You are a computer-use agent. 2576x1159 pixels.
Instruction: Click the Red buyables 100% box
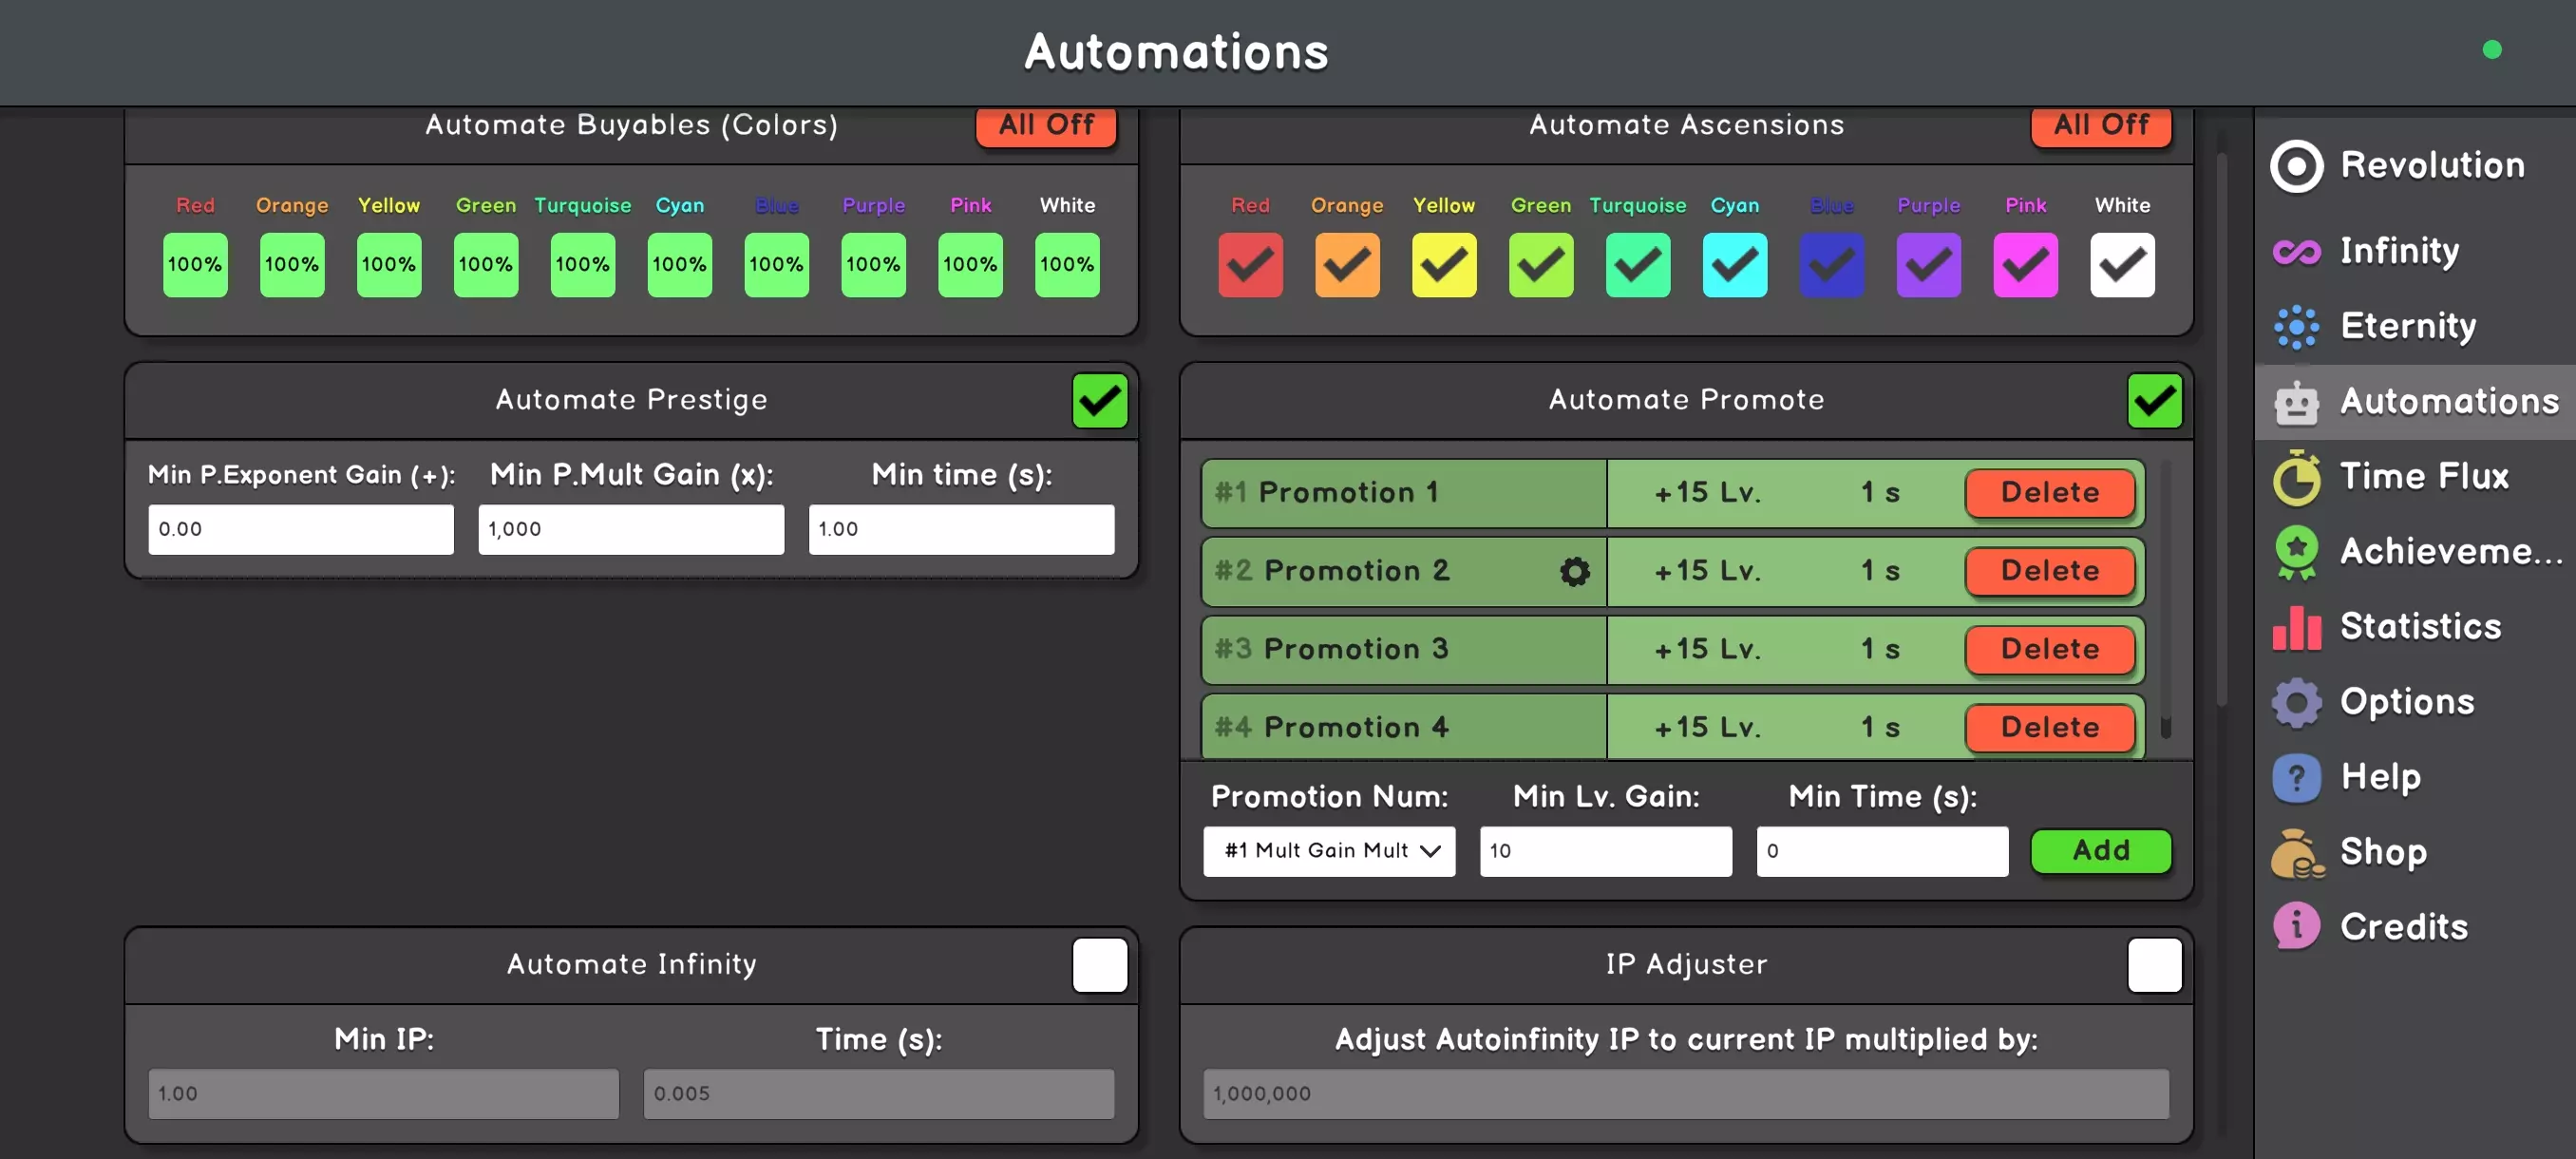pos(195,265)
